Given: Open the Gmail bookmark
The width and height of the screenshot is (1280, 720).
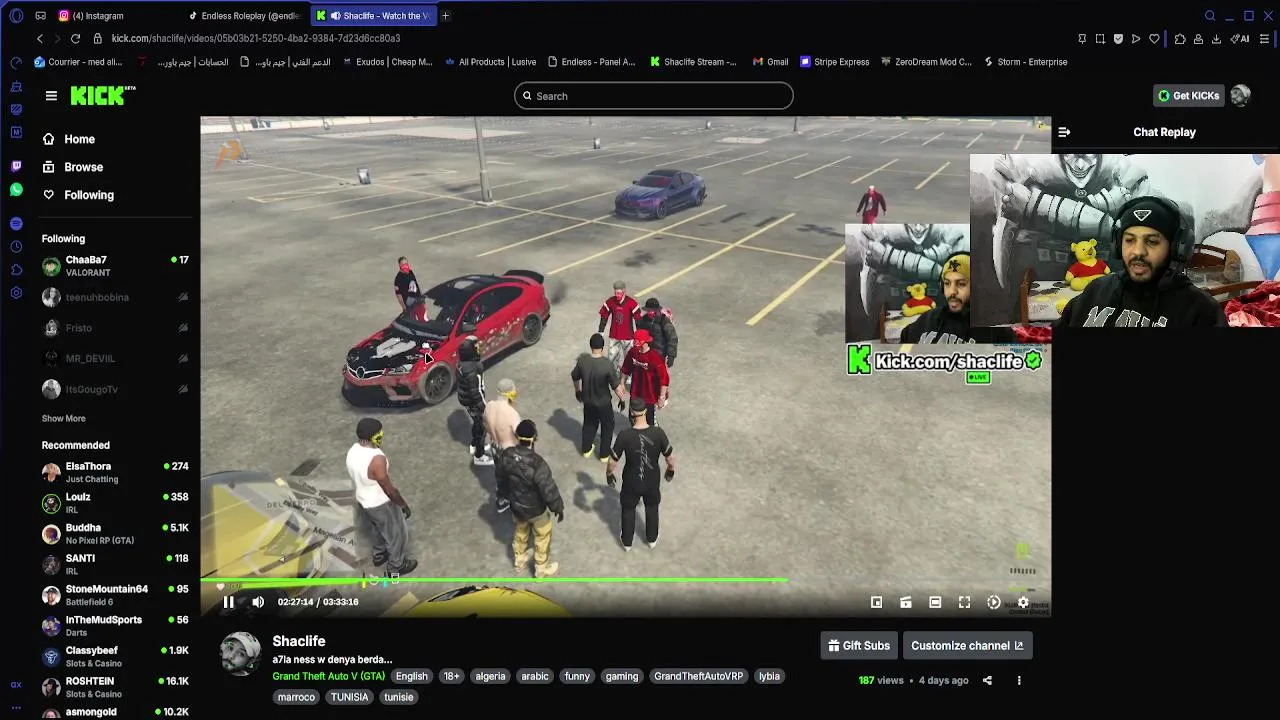Looking at the screenshot, I should 770,62.
